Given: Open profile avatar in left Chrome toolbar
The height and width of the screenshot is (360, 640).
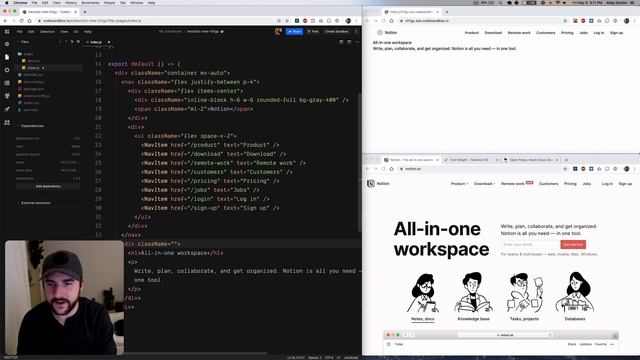Looking at the screenshot, I should pos(348,20).
